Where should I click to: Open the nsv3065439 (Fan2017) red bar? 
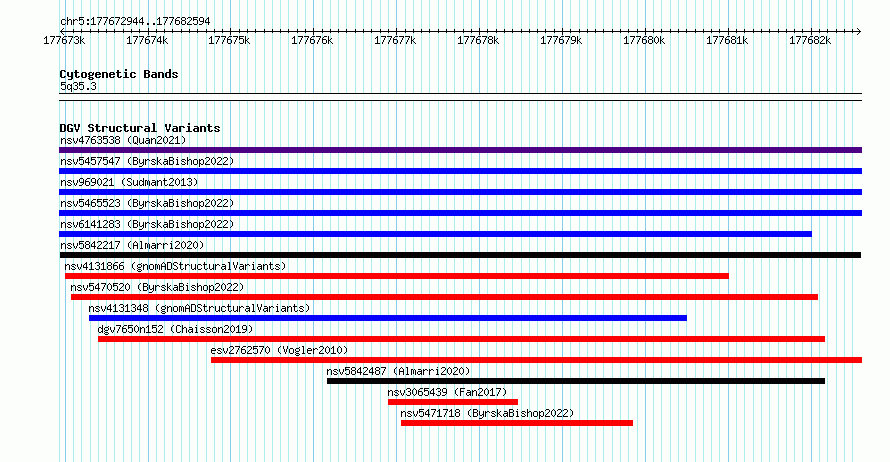pyautogui.click(x=453, y=402)
